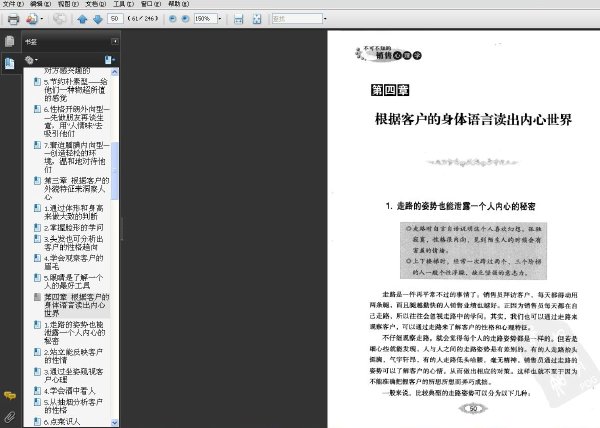600x428 pixels.
Task: Select bookmark 3.头发也可分析出客户
Action: (73, 243)
